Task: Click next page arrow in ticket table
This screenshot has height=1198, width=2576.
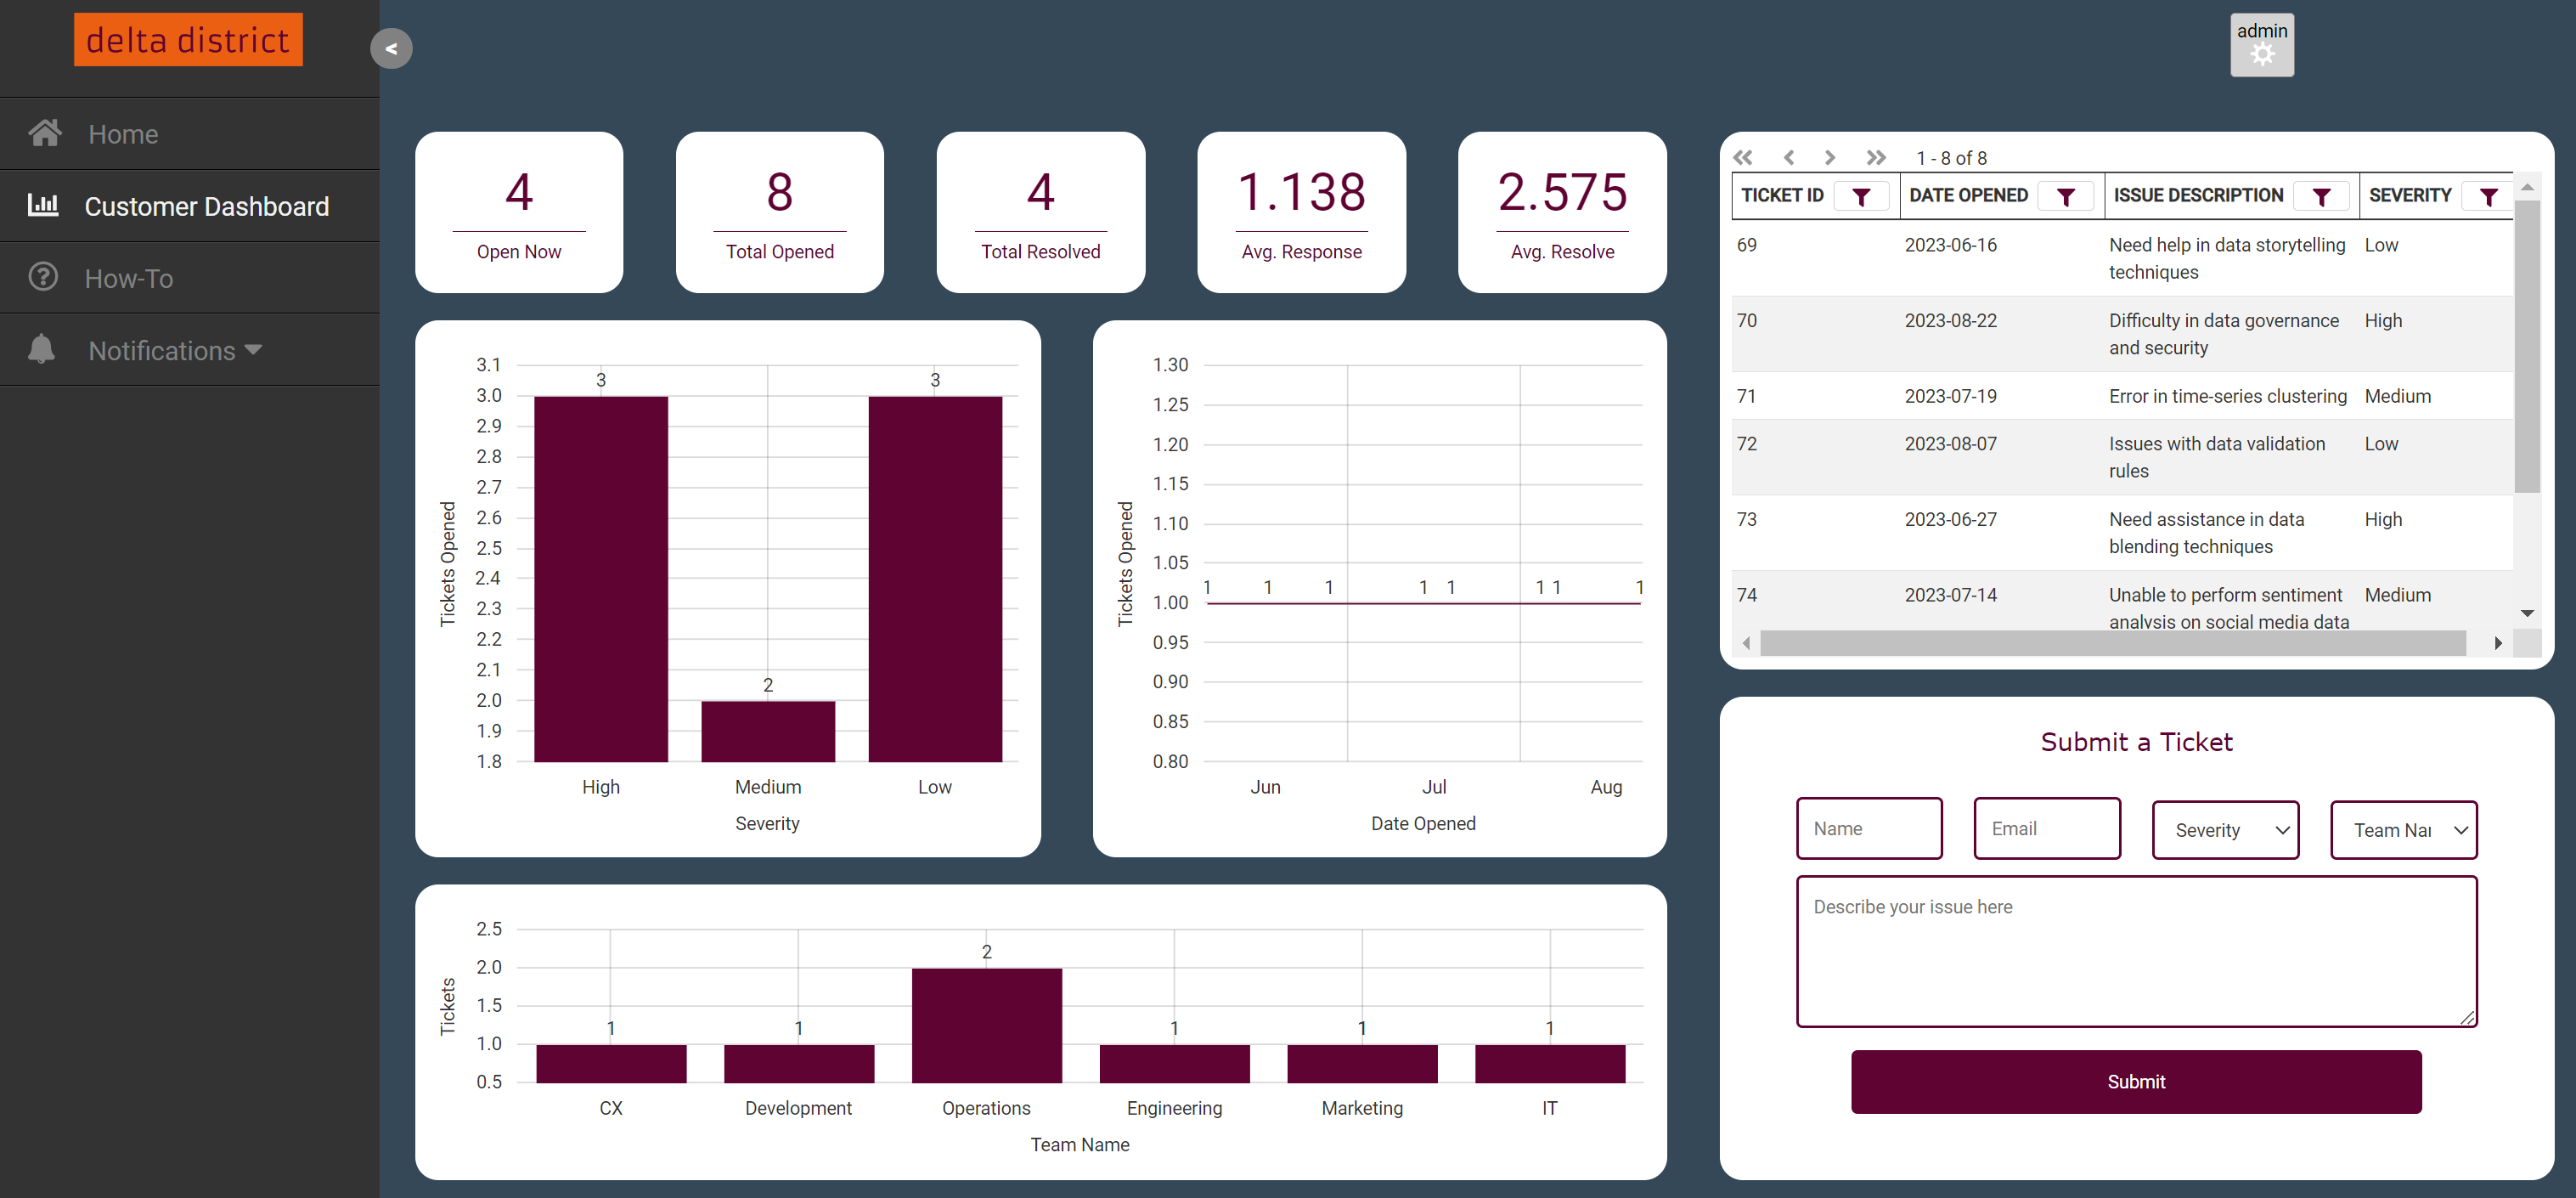Action: coord(1830,158)
